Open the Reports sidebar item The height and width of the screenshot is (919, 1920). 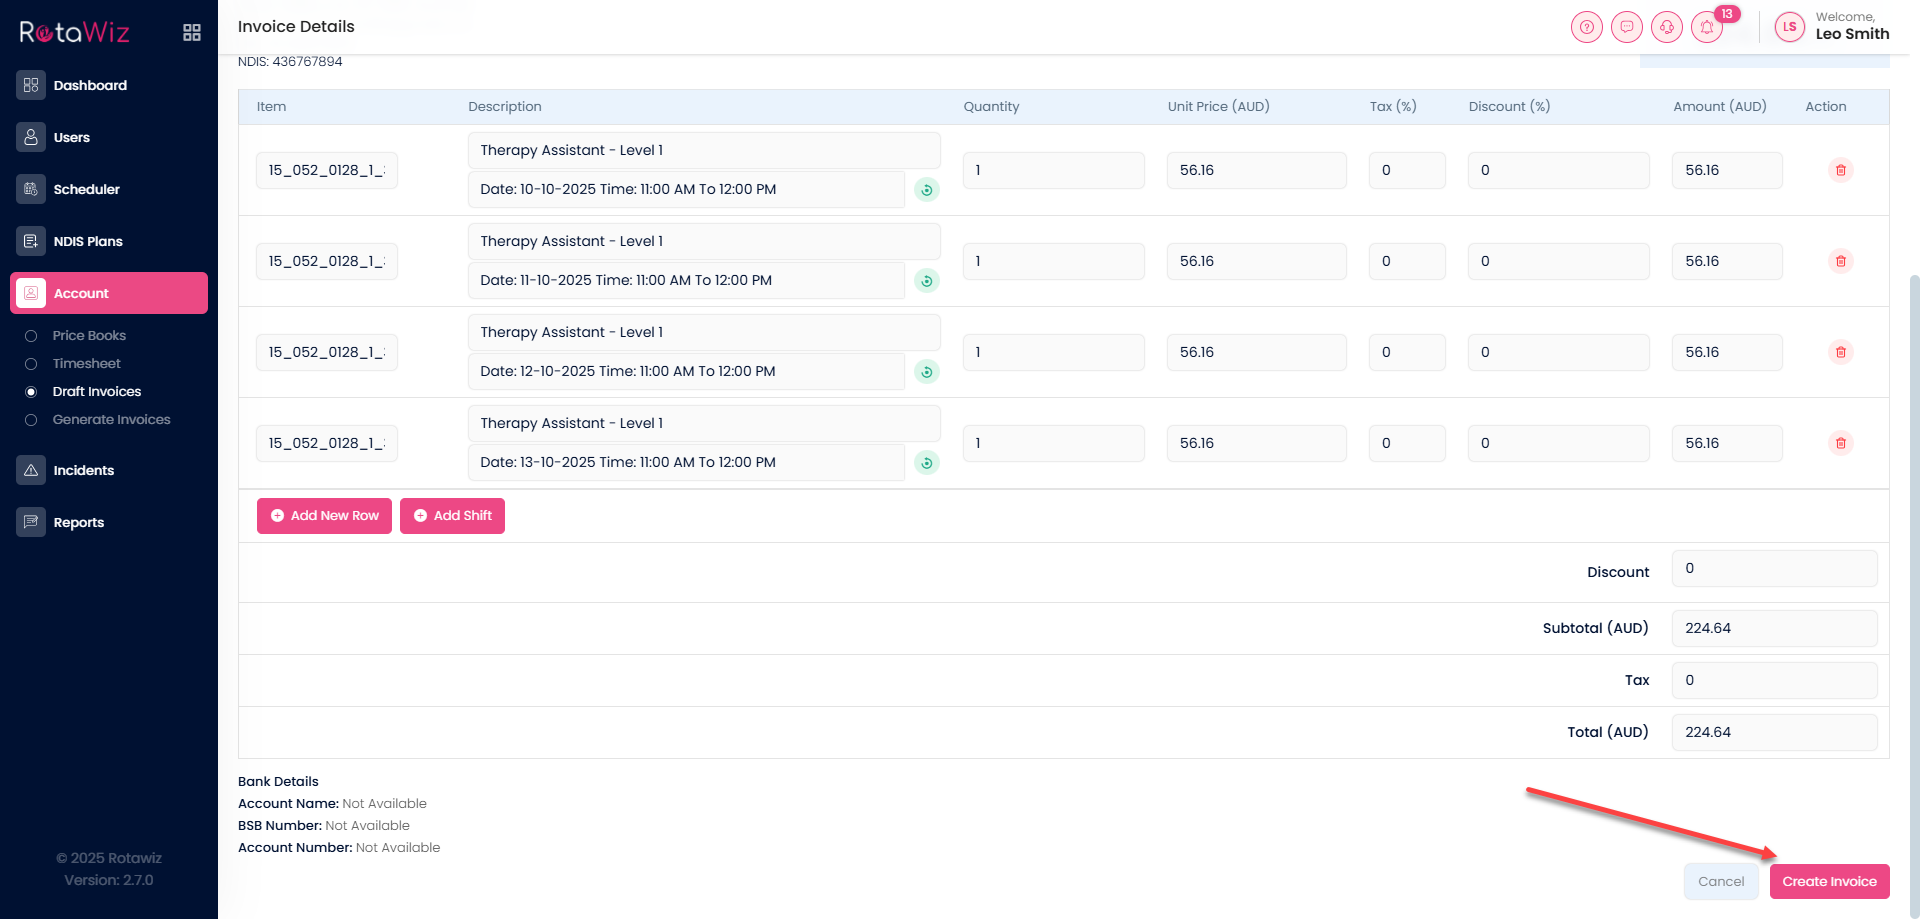[78, 522]
